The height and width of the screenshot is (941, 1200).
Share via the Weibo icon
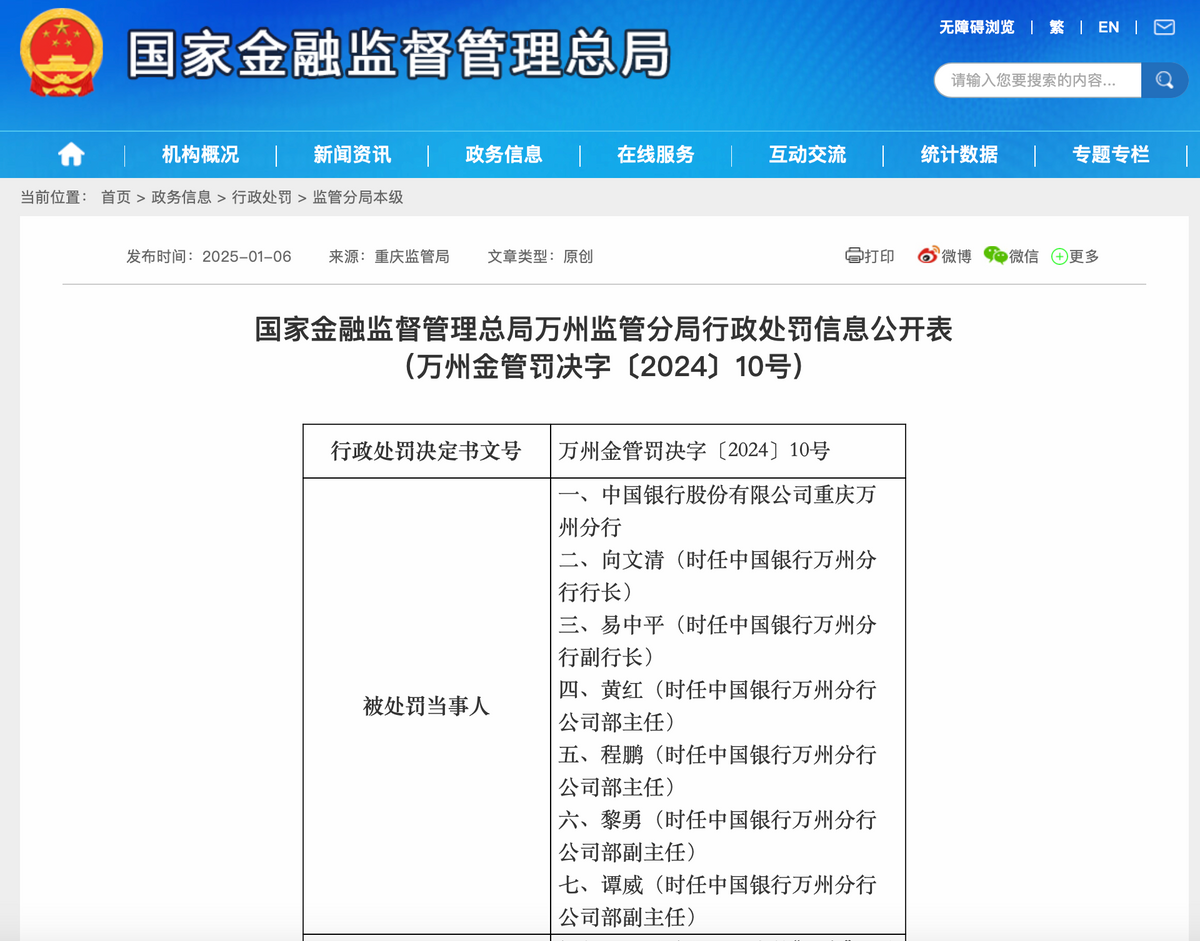(x=928, y=256)
